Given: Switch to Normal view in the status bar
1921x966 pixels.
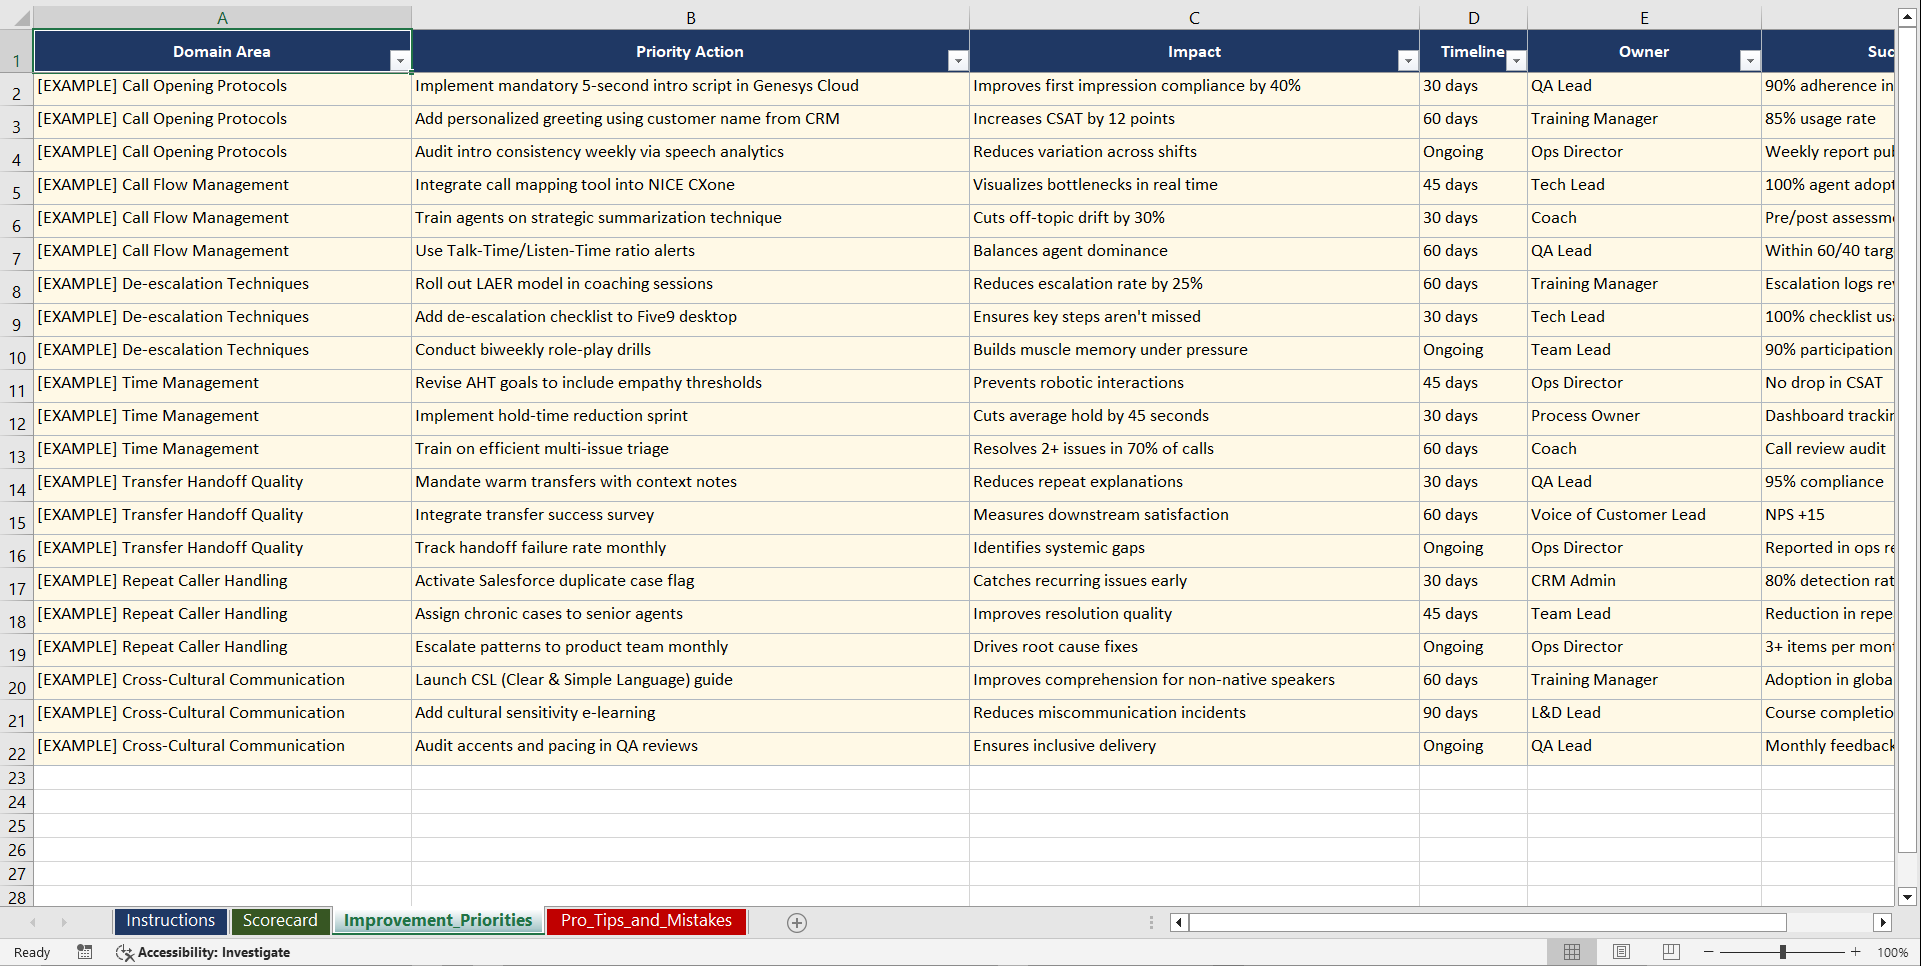Looking at the screenshot, I should [1571, 952].
